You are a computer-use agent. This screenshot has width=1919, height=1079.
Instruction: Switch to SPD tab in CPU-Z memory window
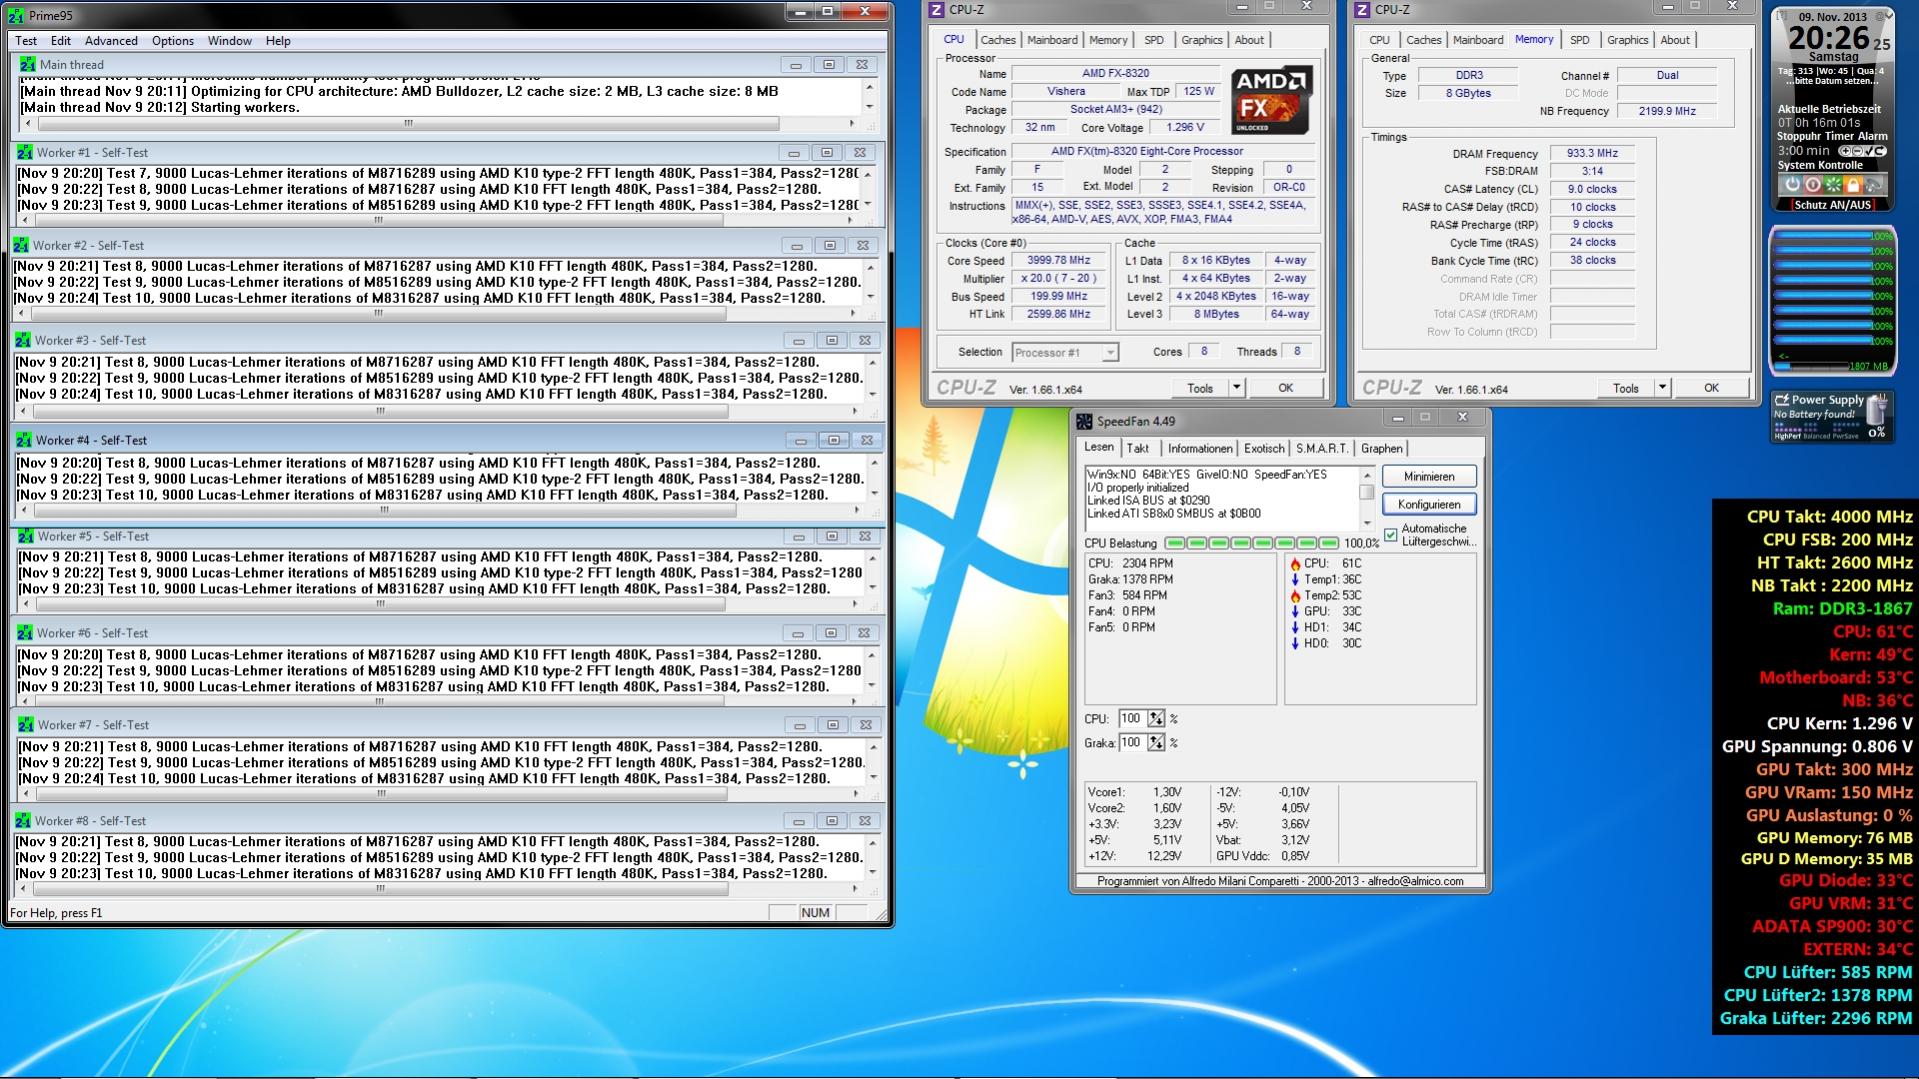pyautogui.click(x=1580, y=40)
